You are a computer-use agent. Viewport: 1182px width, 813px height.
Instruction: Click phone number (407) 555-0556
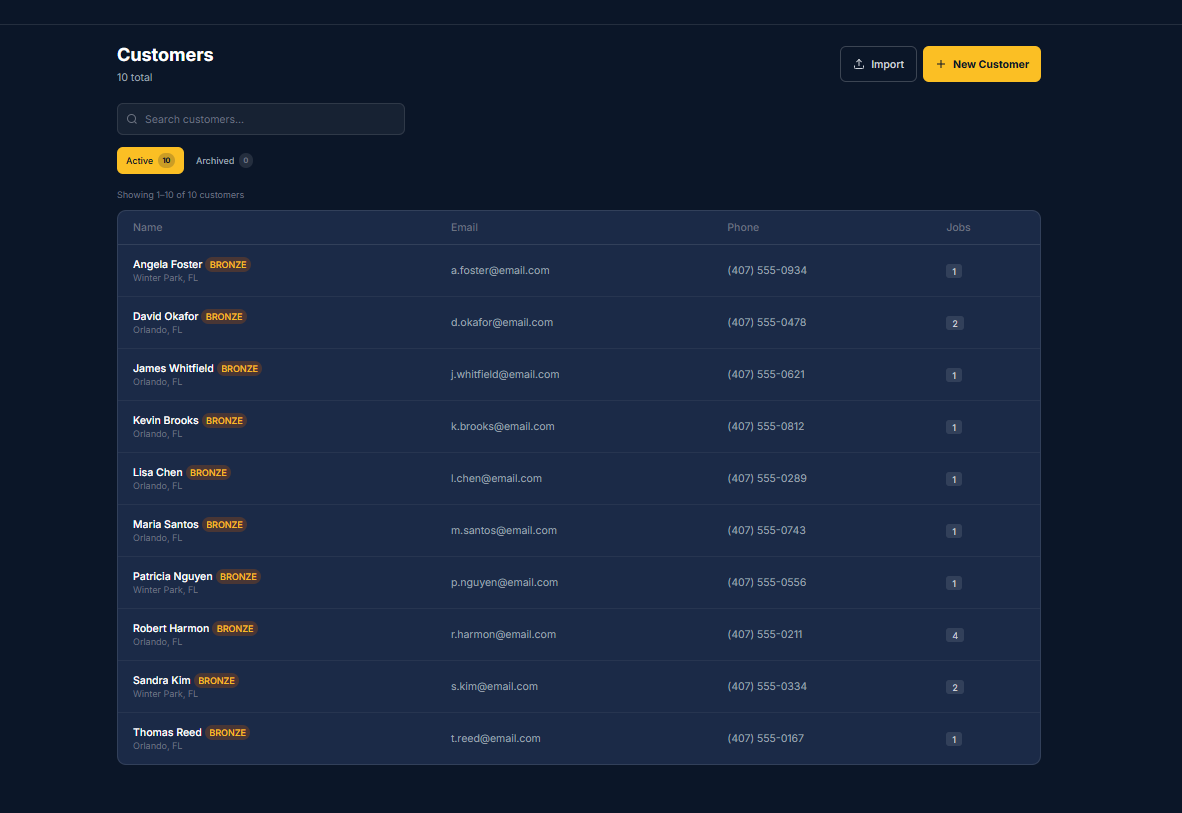(767, 582)
